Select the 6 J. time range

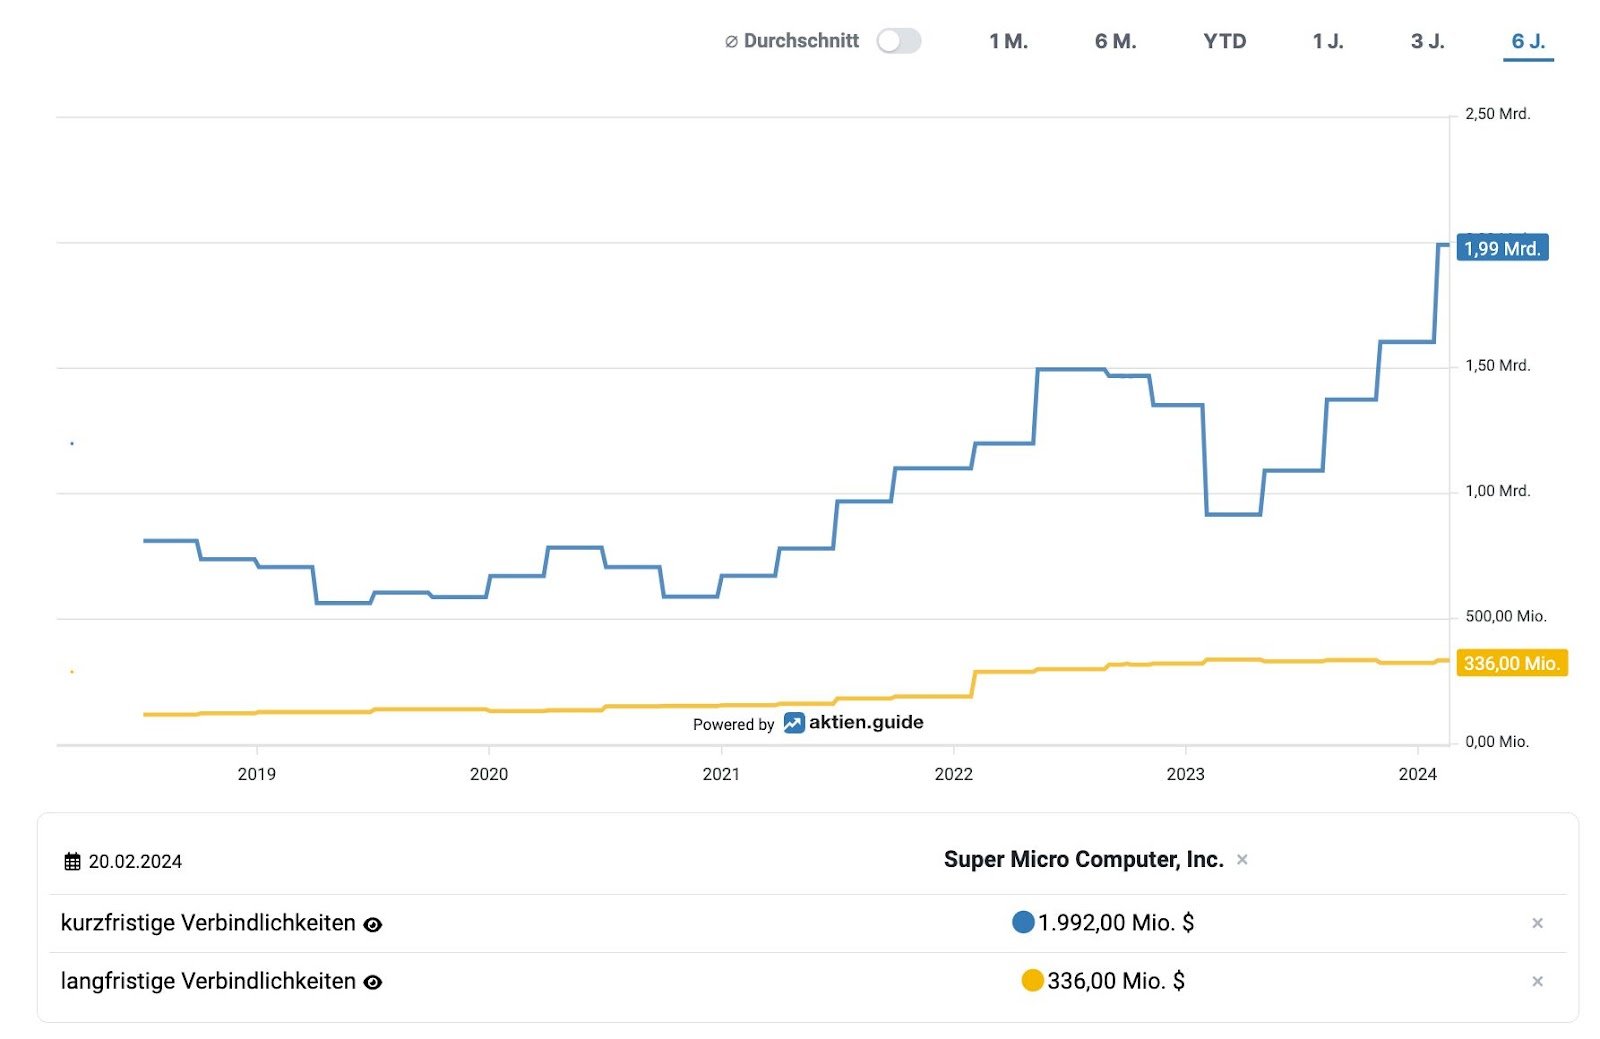(x=1528, y=41)
